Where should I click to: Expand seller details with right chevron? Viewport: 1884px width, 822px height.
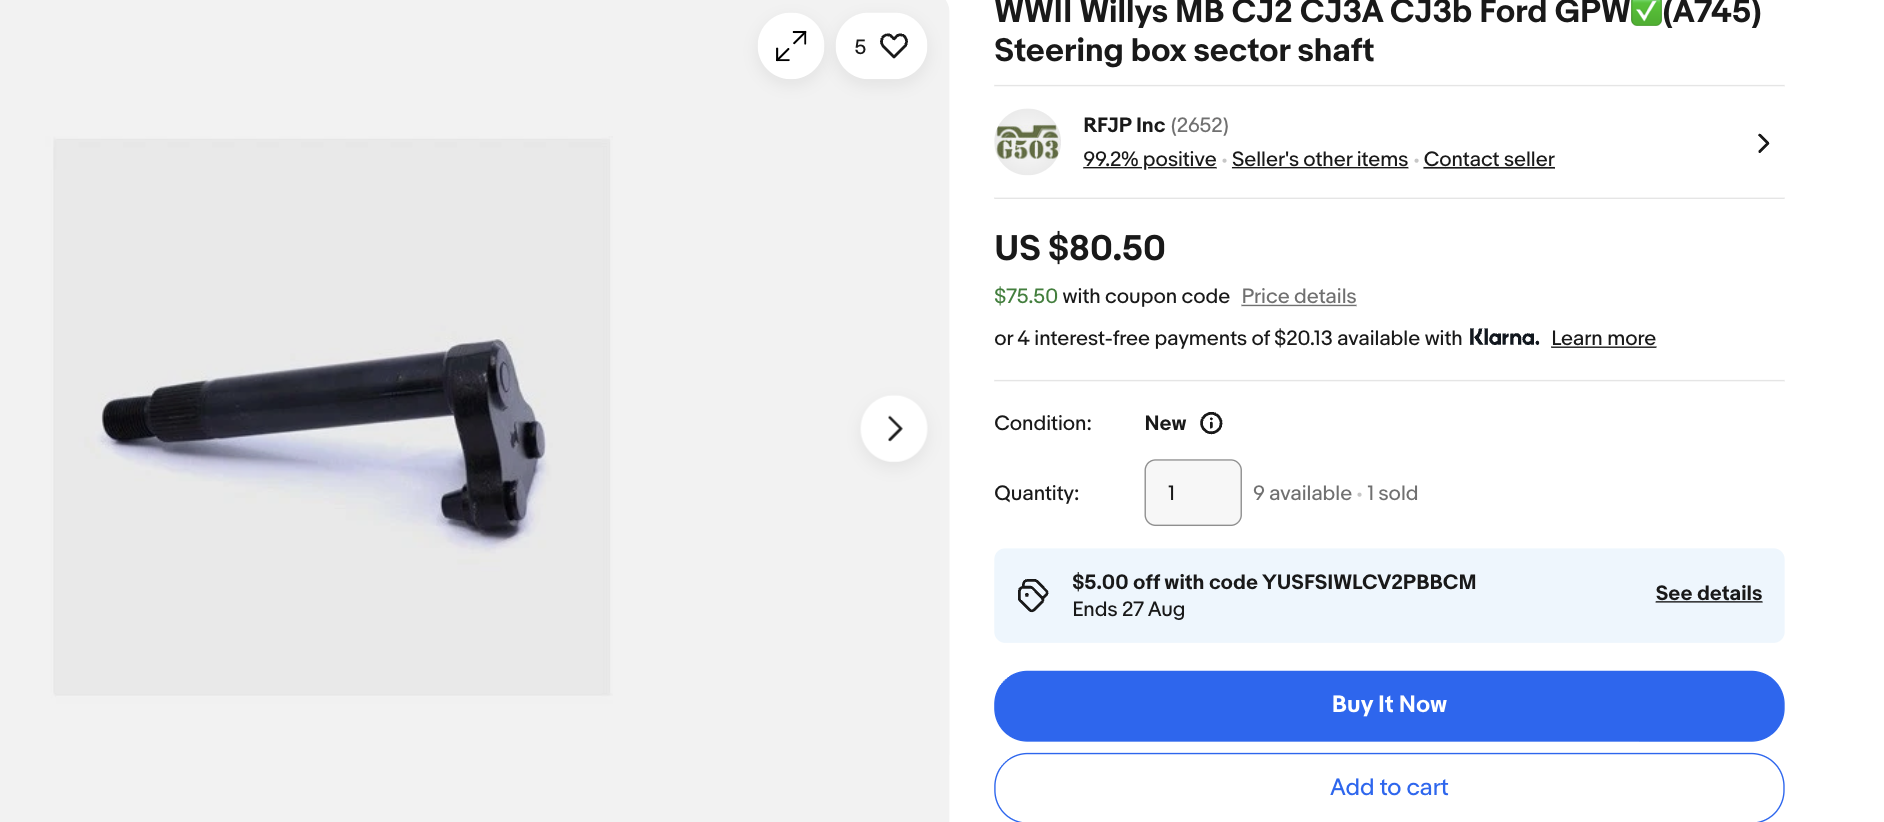pyautogui.click(x=1763, y=143)
